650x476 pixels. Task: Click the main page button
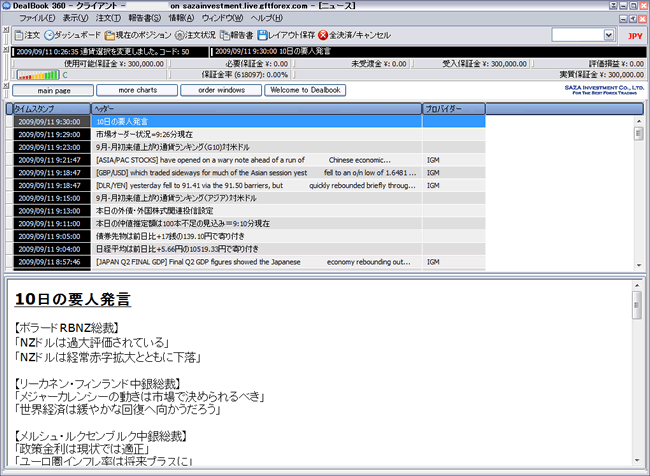pos(53,90)
